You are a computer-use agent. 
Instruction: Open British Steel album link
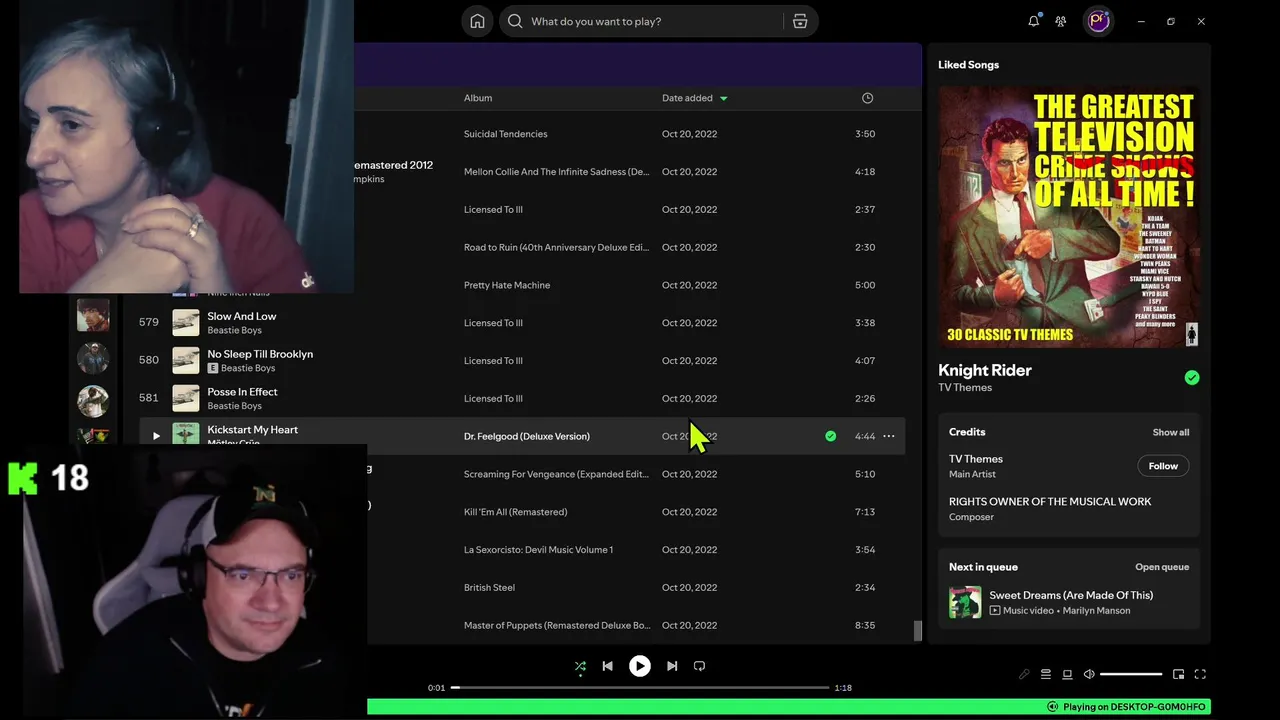pyautogui.click(x=489, y=588)
